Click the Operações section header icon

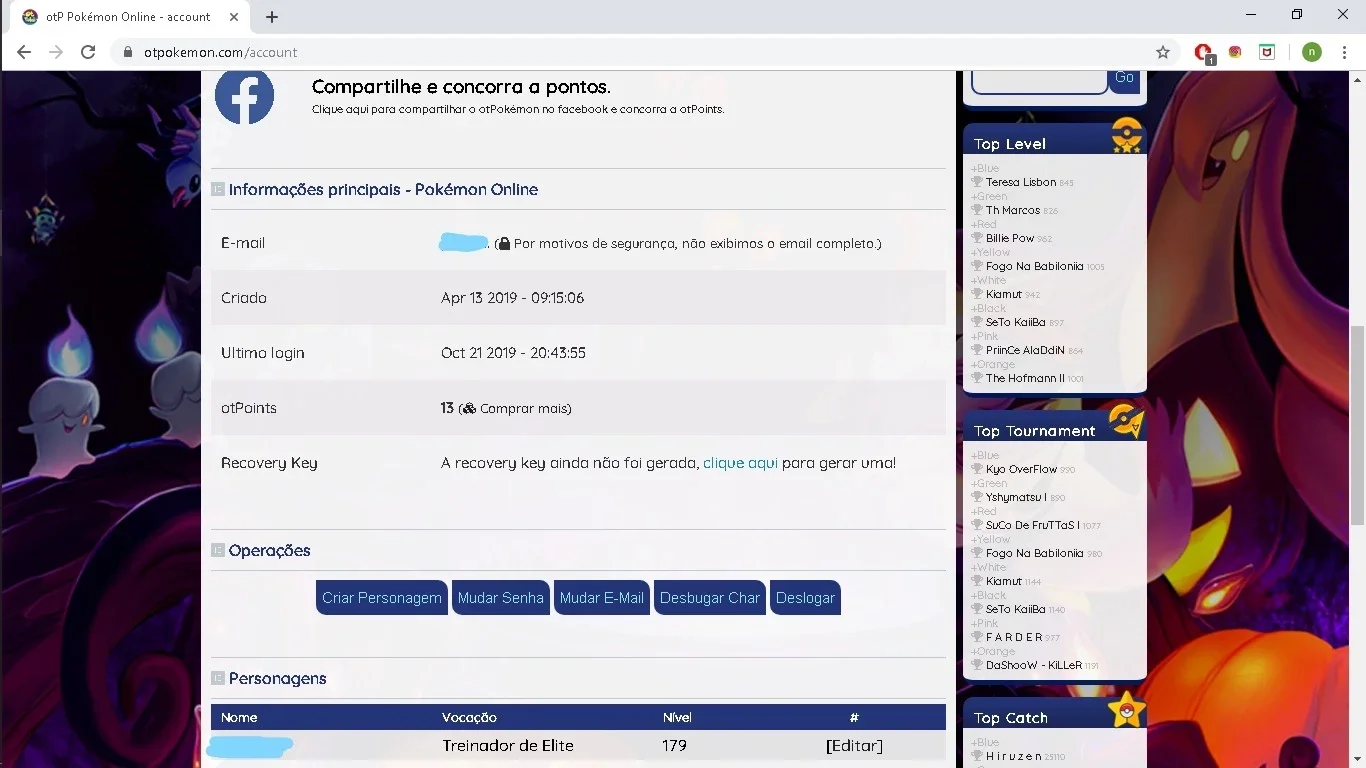coord(218,550)
